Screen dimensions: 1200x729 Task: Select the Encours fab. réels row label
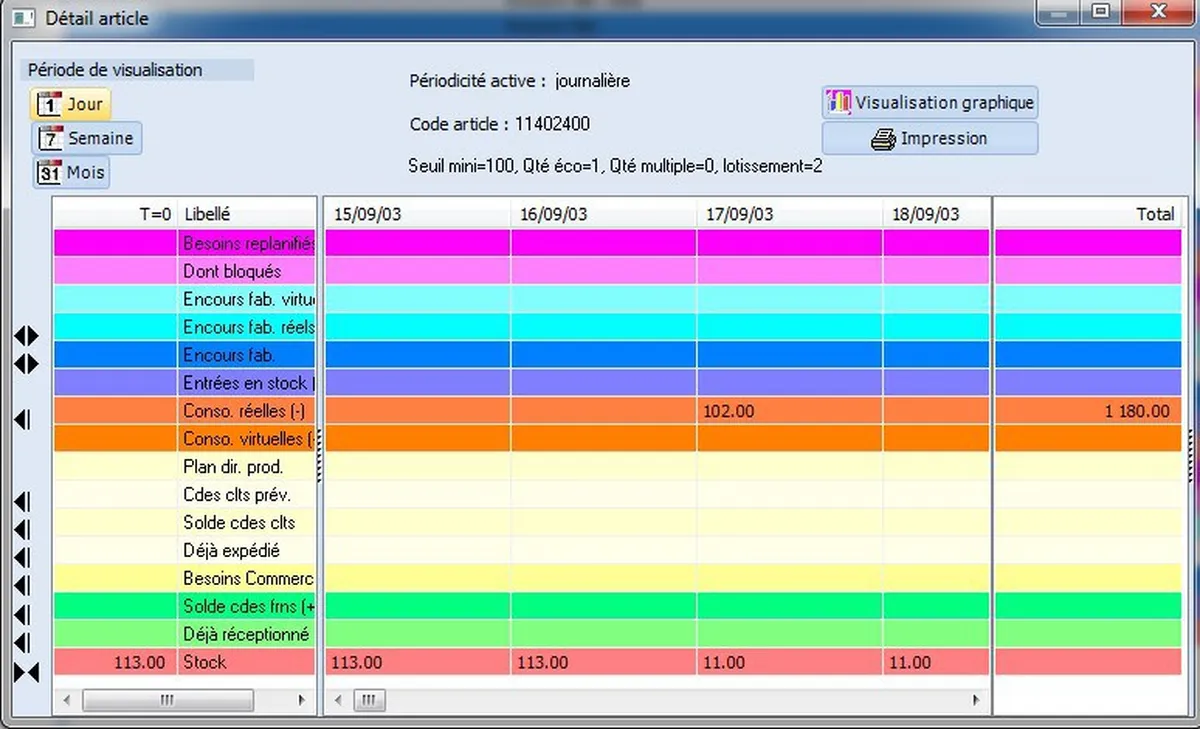249,327
